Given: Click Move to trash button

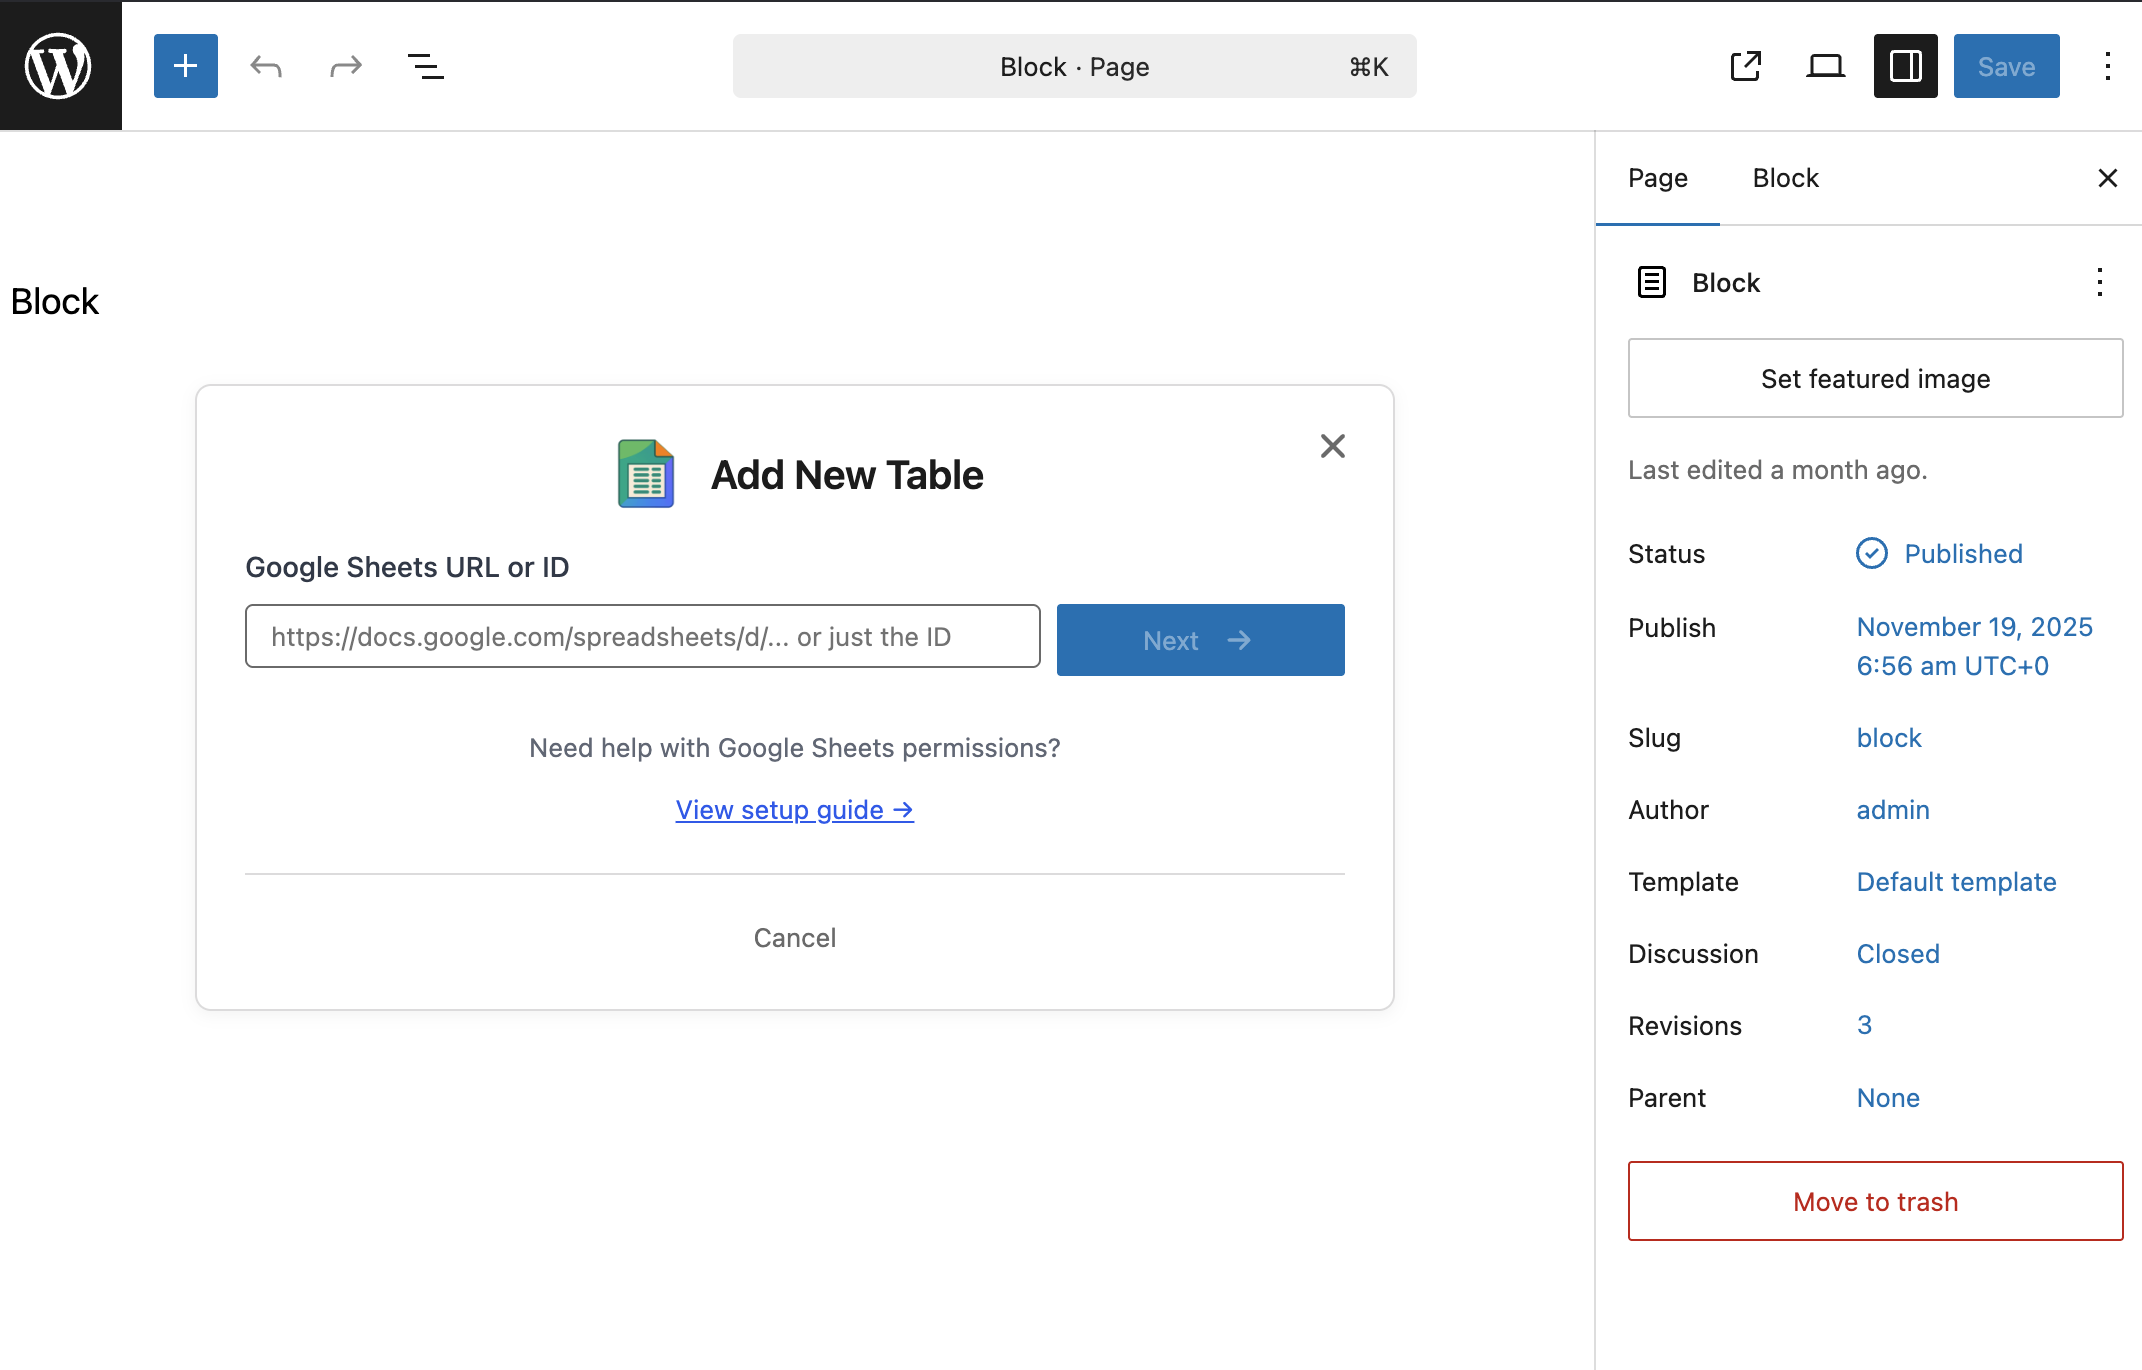Looking at the screenshot, I should (1875, 1201).
